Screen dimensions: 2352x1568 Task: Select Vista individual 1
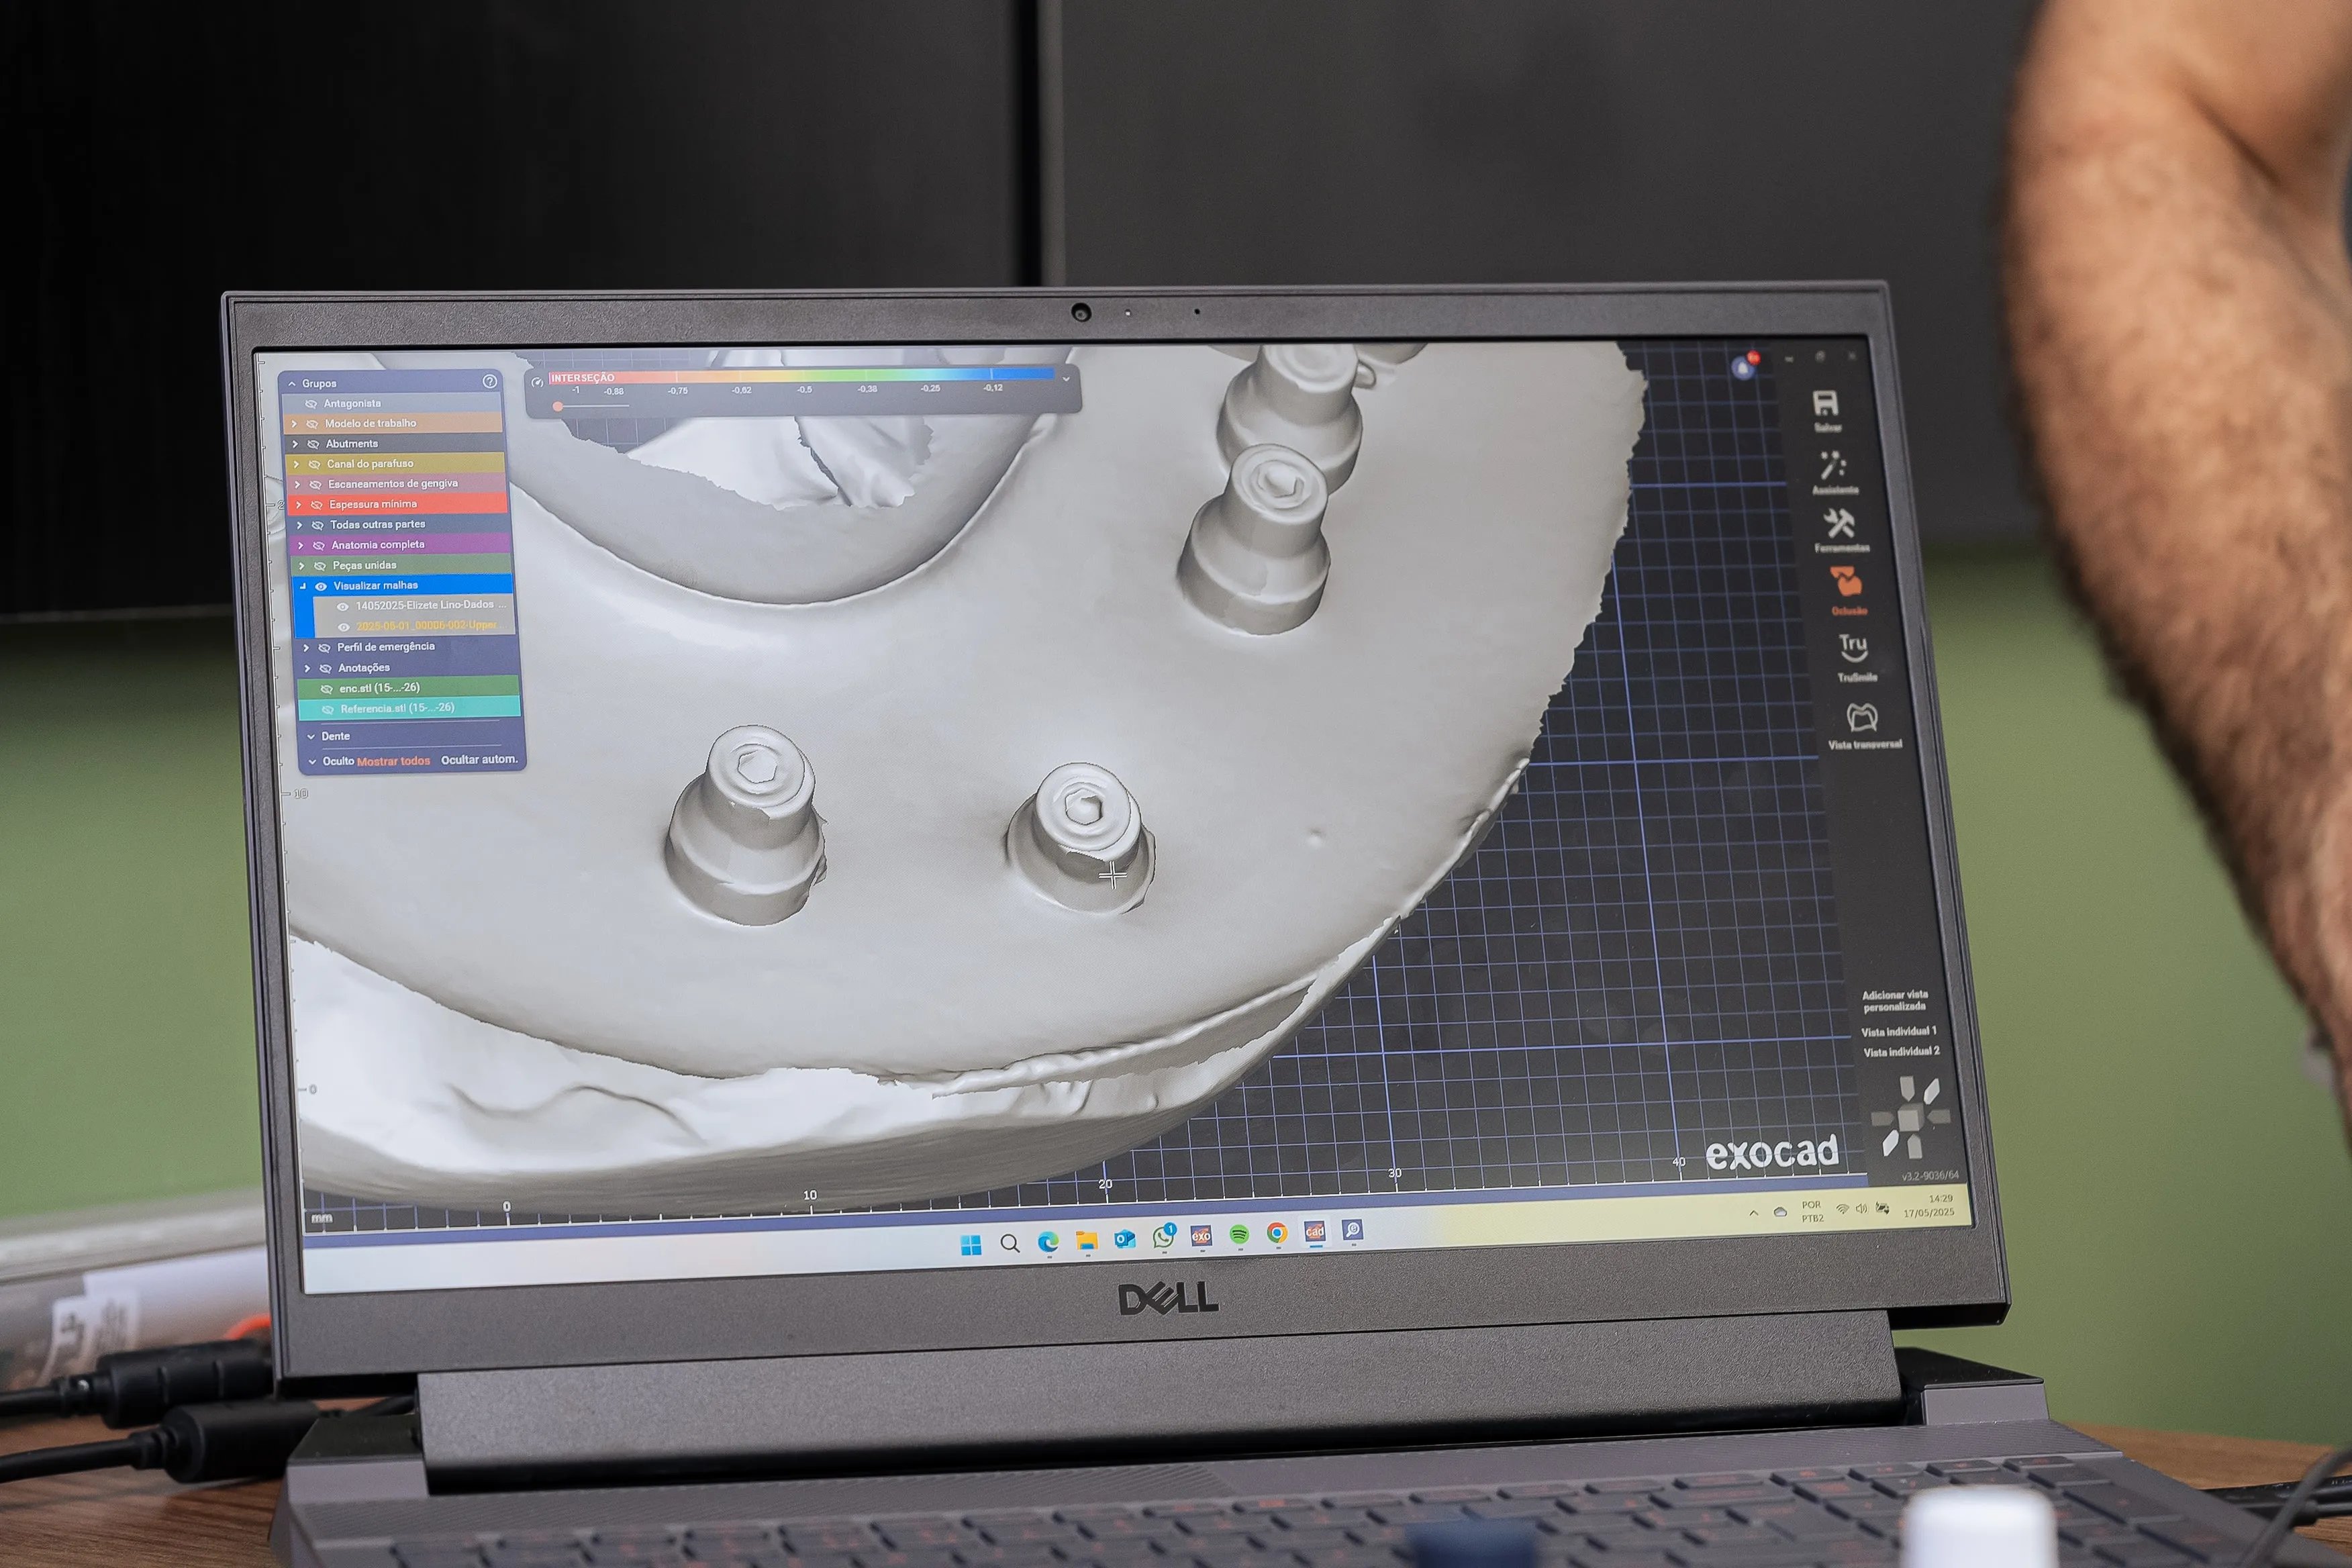click(x=1898, y=1031)
